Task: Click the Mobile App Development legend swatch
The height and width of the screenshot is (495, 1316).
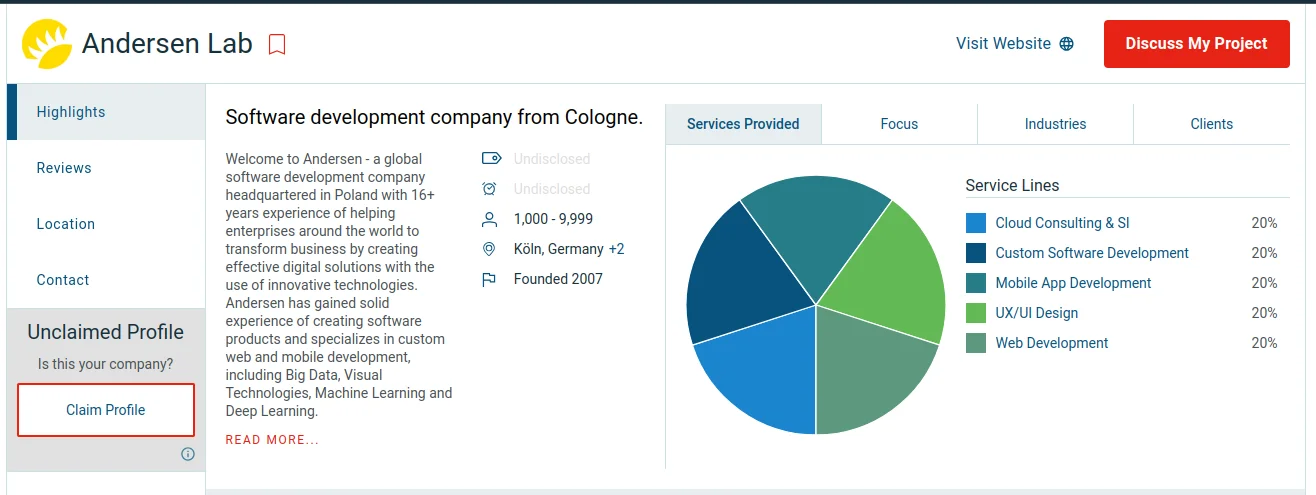Action: click(976, 283)
